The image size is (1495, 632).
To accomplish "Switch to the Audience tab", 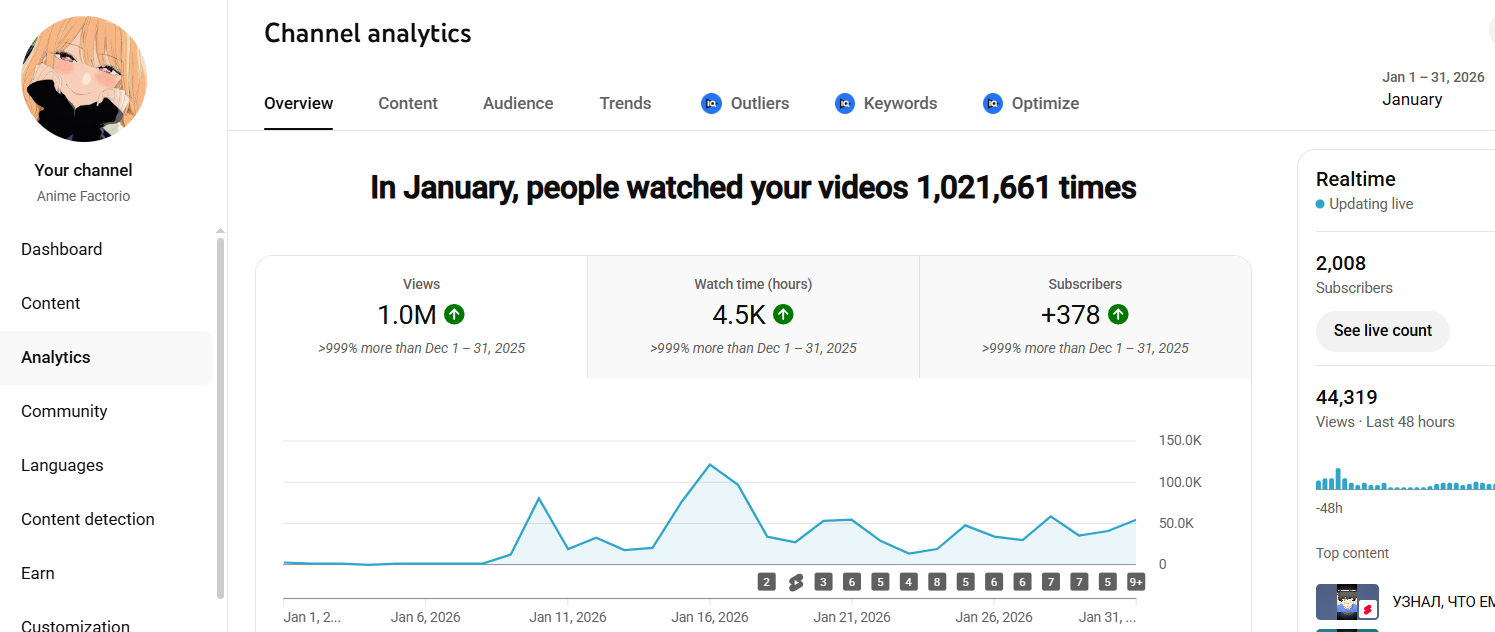I will (518, 103).
